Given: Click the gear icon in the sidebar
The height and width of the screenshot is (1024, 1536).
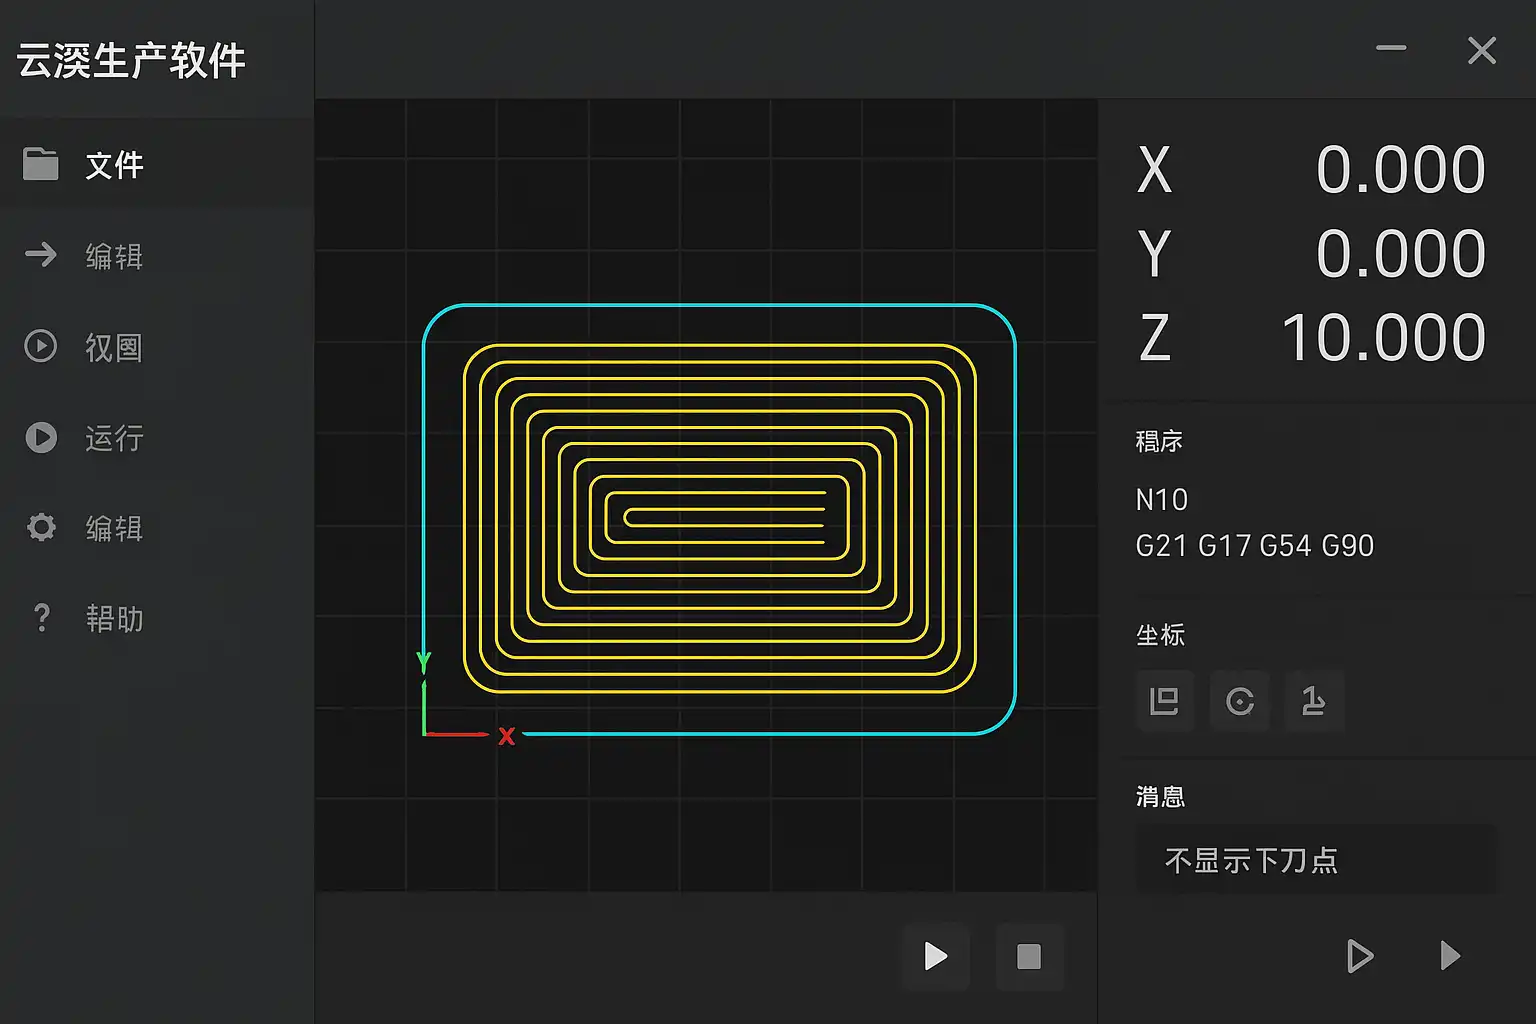Looking at the screenshot, I should pyautogui.click(x=41, y=527).
